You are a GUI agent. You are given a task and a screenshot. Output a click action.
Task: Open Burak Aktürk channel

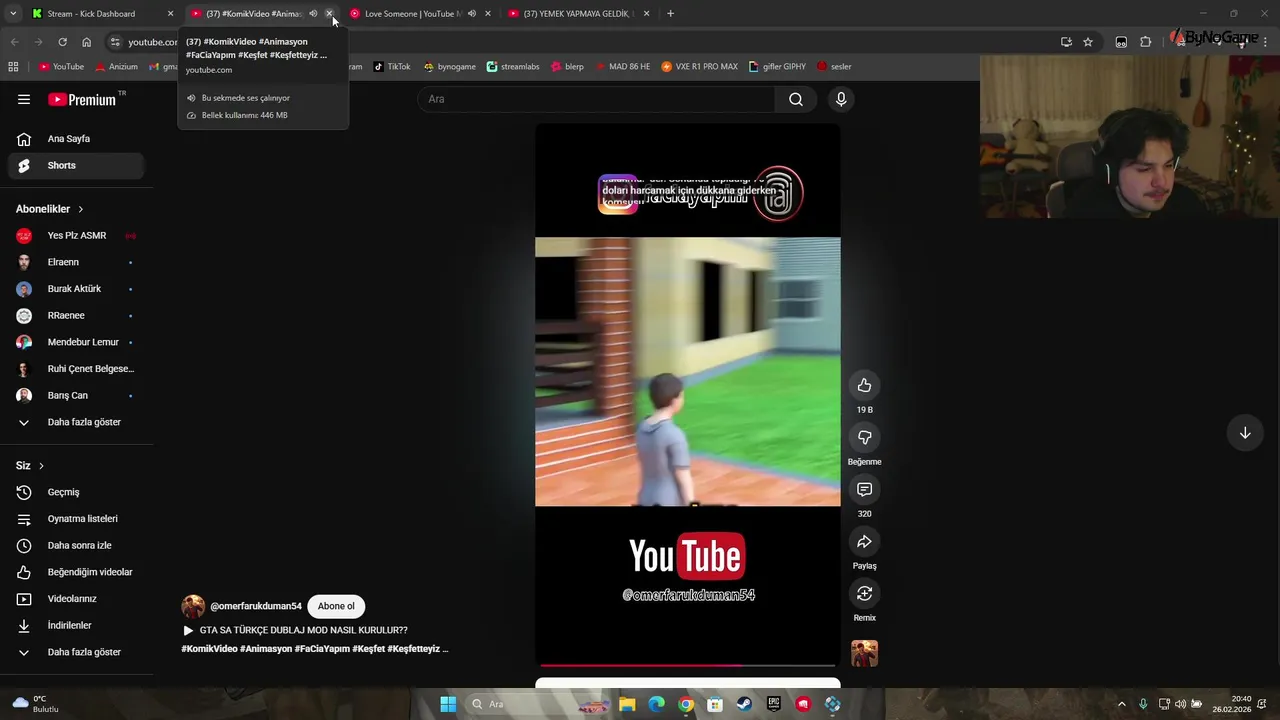click(76, 289)
